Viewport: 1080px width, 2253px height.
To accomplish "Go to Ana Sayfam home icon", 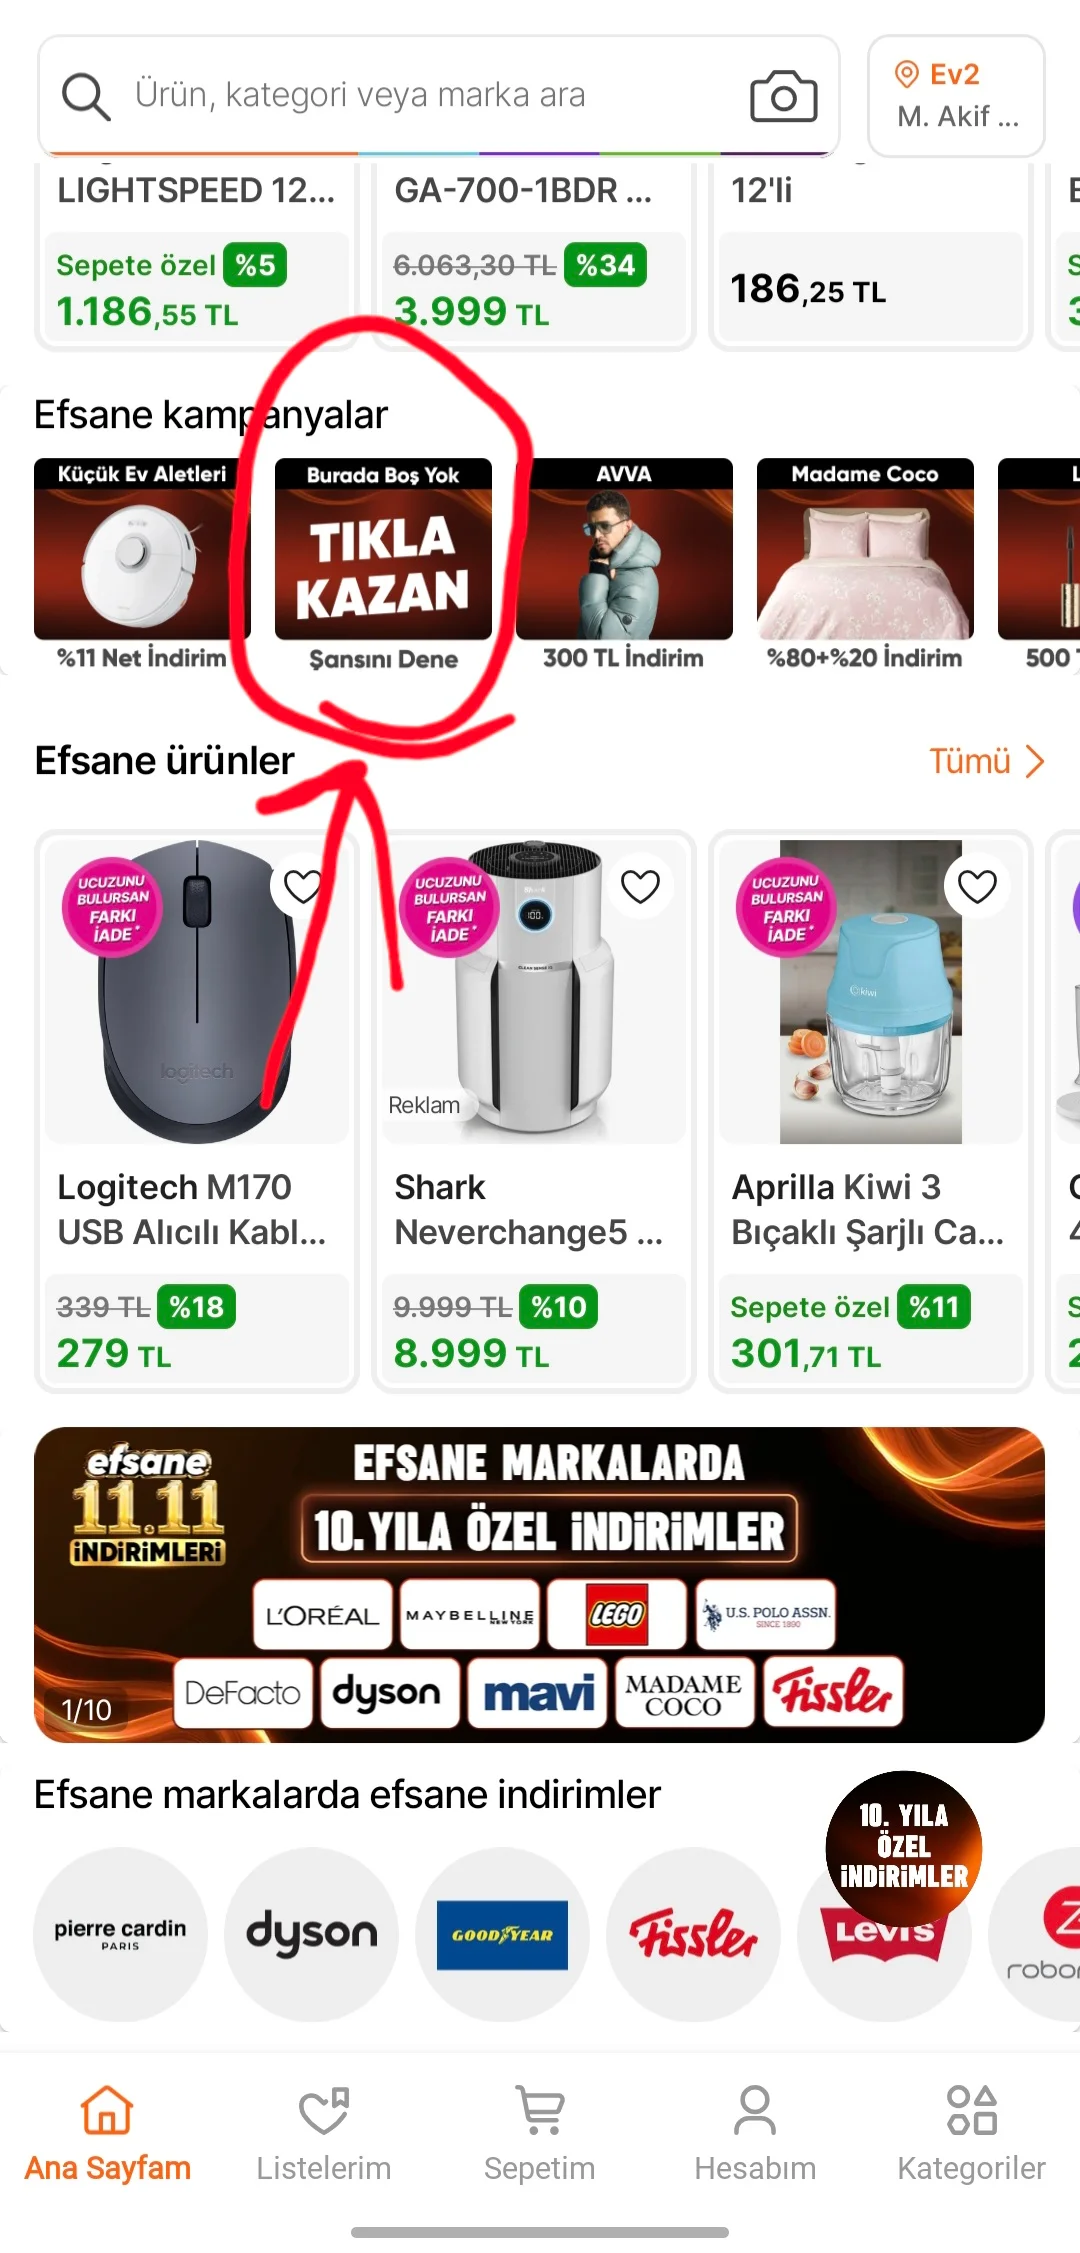I will (107, 2110).
